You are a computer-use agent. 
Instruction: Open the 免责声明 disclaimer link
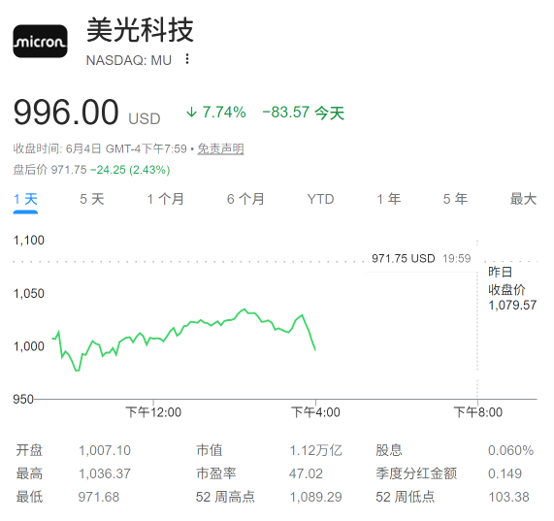(x=220, y=149)
